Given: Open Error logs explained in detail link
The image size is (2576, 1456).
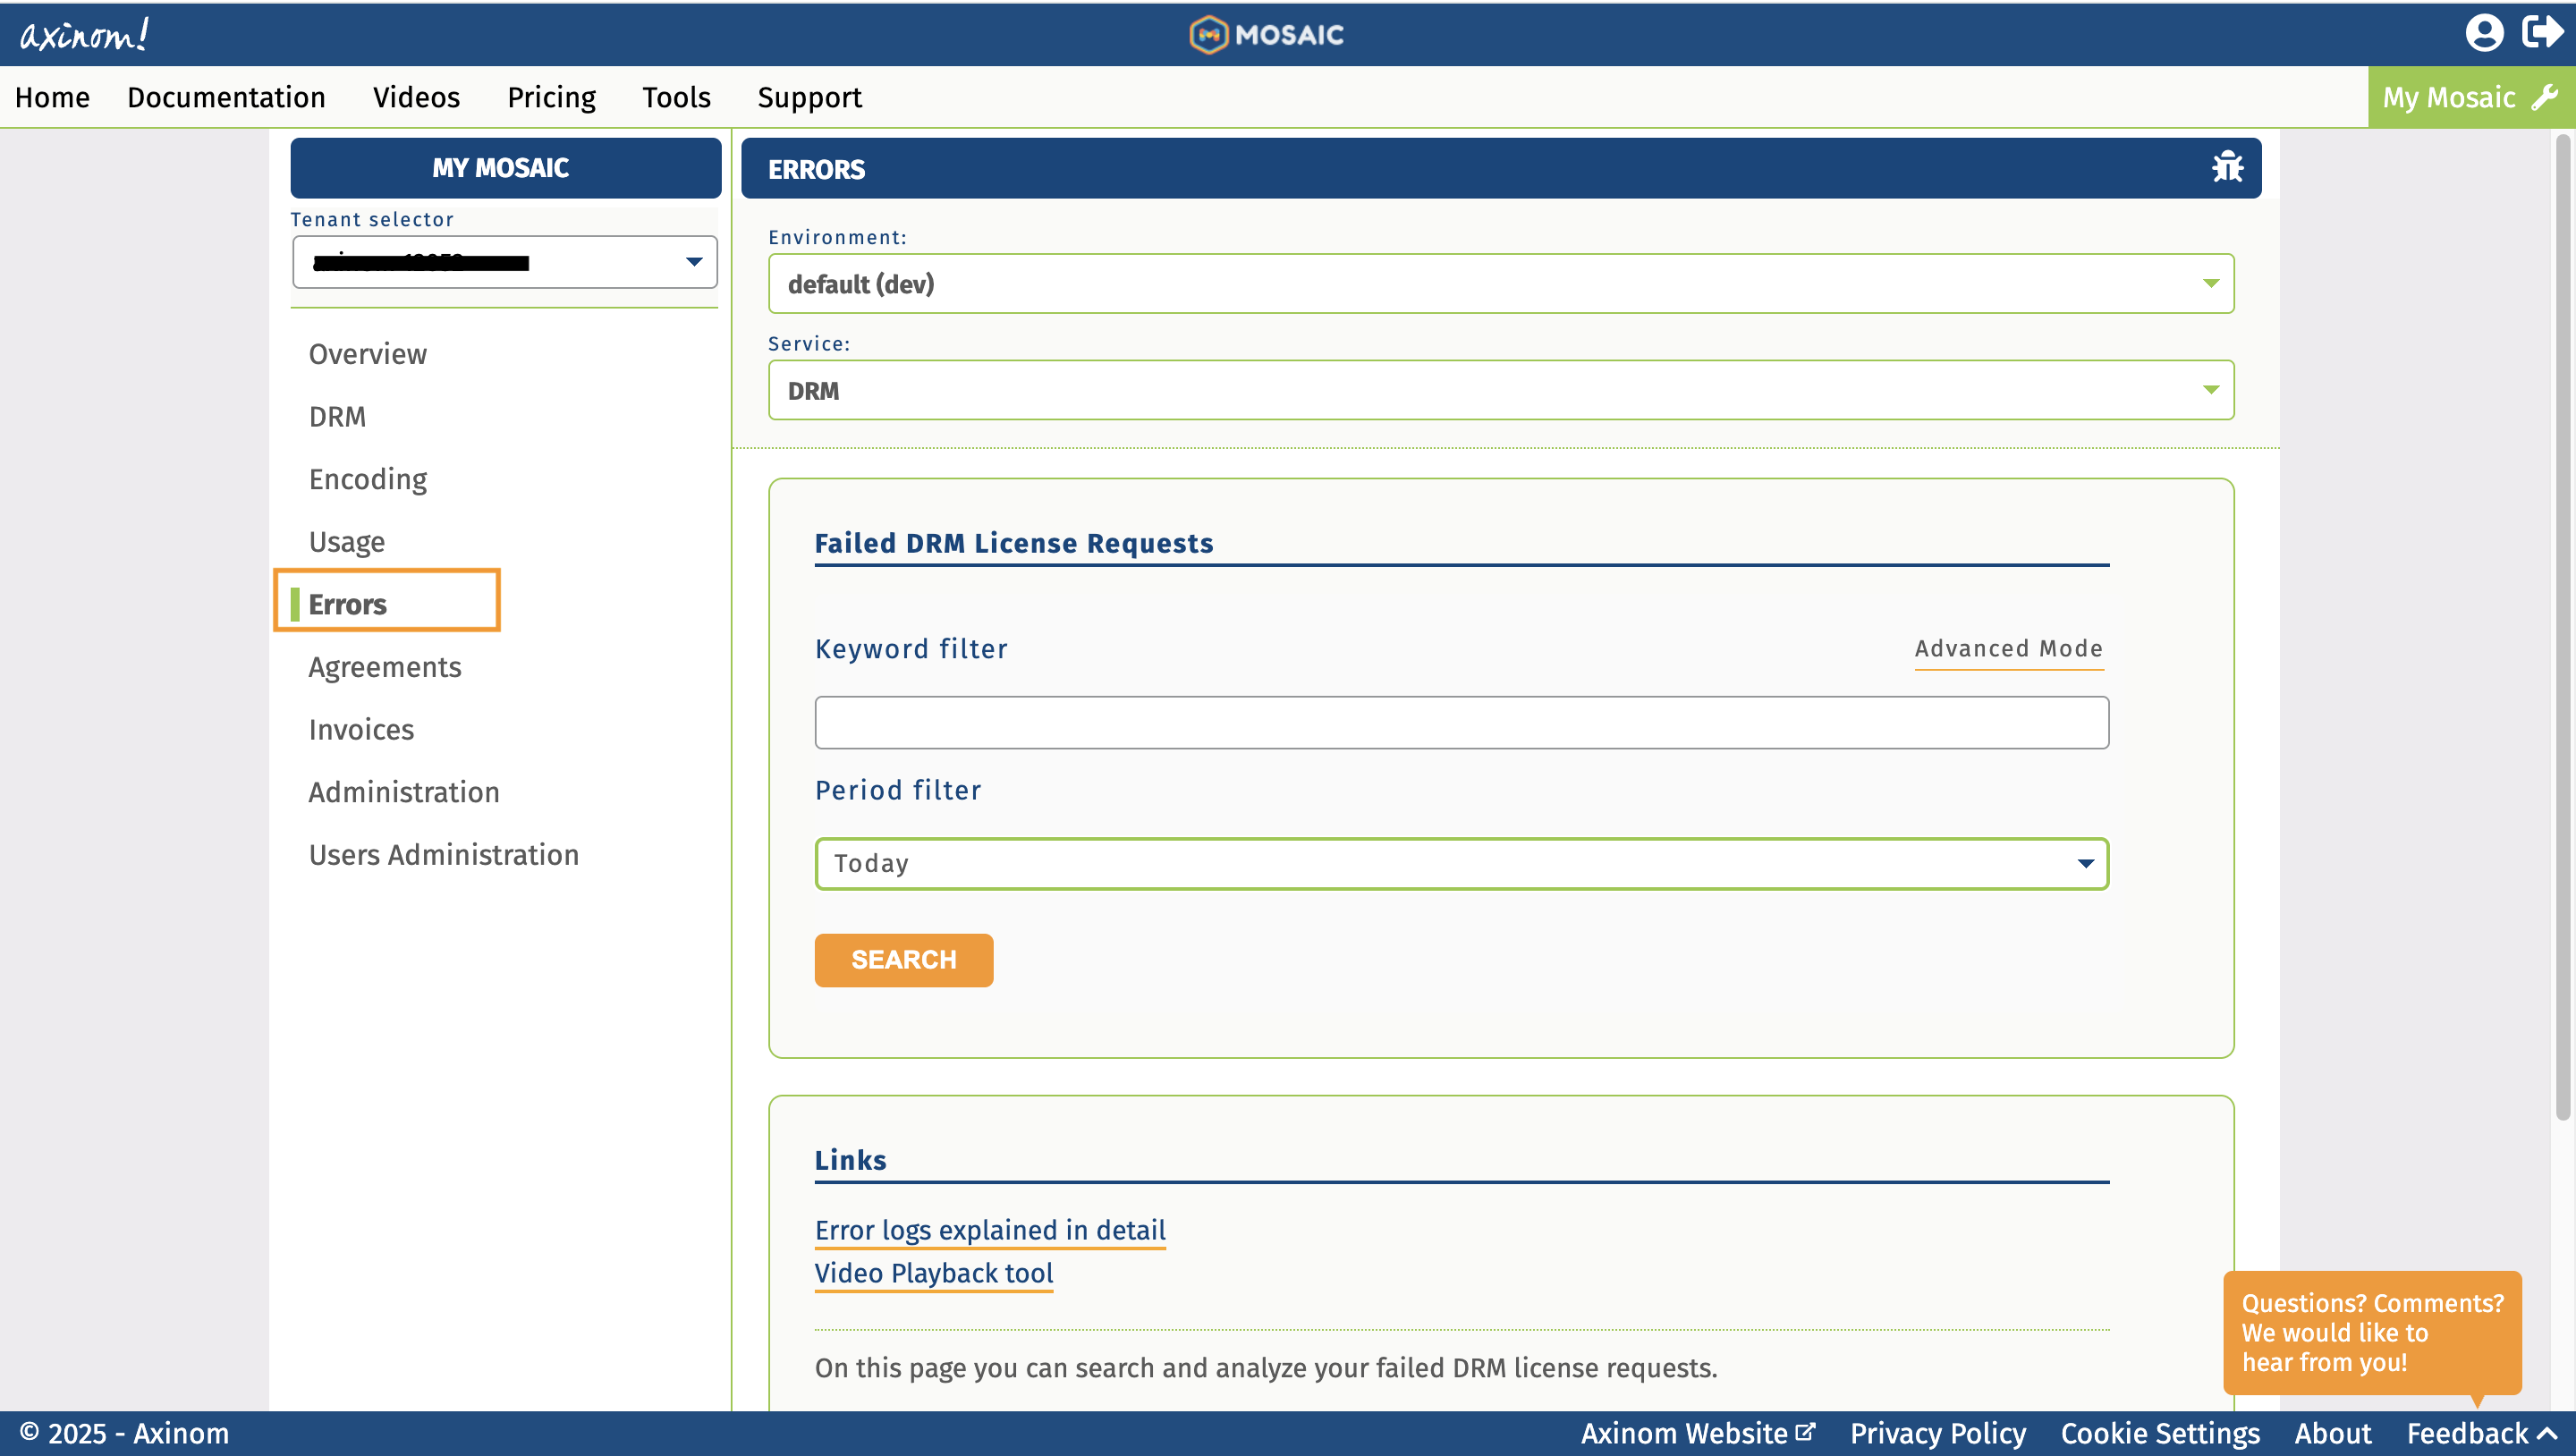Looking at the screenshot, I should click(990, 1230).
